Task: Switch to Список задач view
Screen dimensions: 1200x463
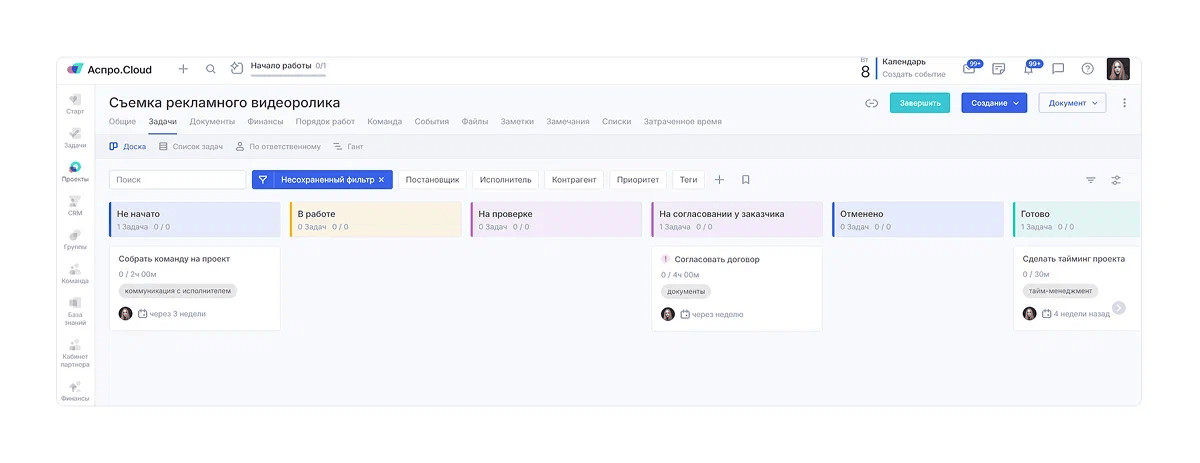Action: 190,146
